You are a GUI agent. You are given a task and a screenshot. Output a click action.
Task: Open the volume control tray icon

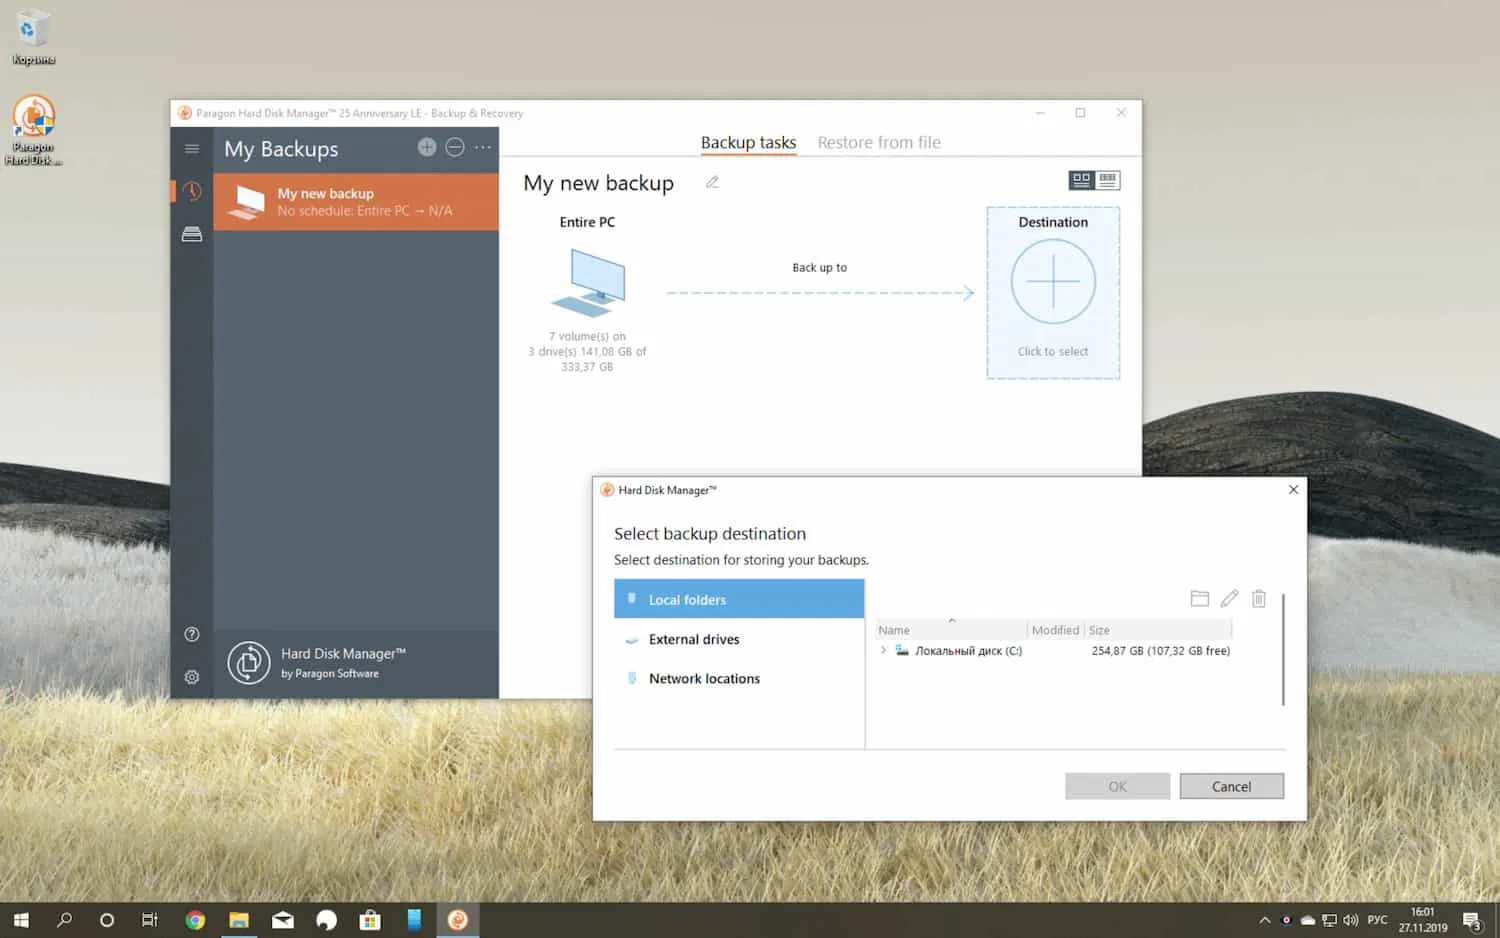(1351, 920)
